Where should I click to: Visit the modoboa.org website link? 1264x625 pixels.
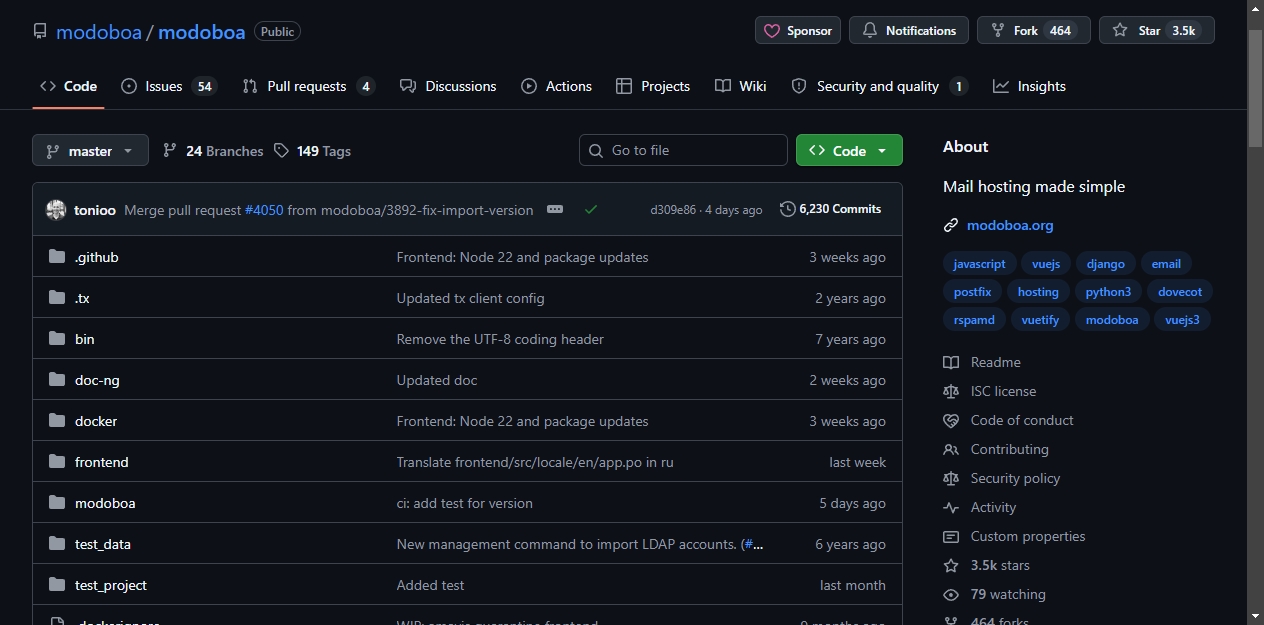pos(1010,226)
